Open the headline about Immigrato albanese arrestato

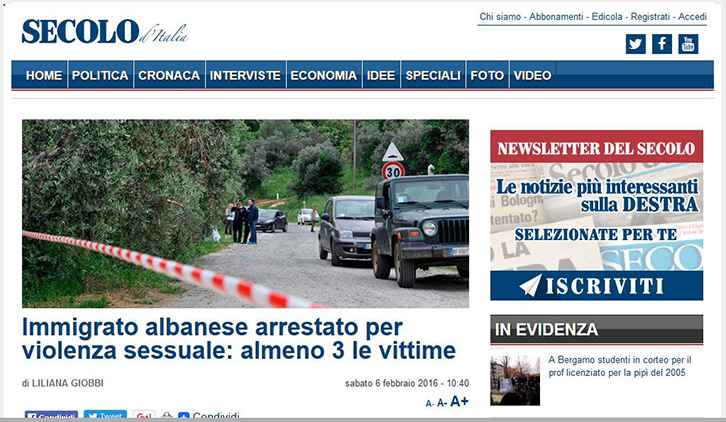tap(238, 339)
